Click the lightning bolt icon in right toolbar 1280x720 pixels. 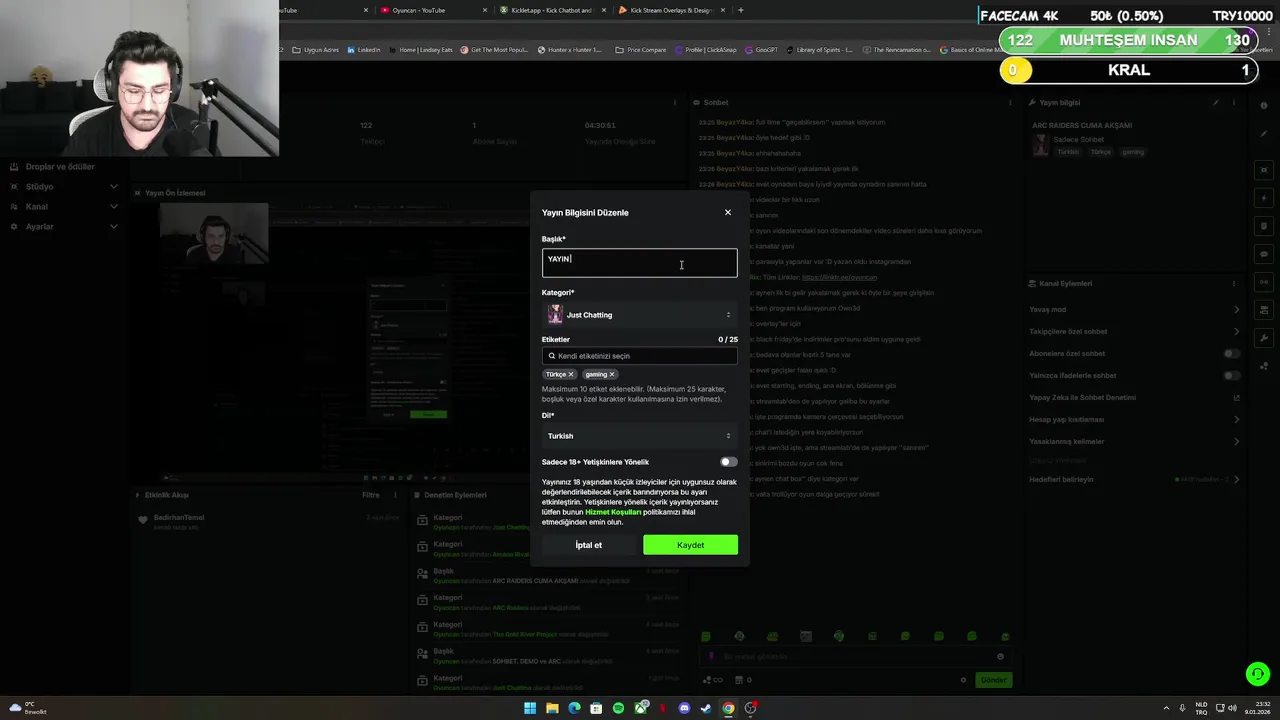click(1264, 198)
